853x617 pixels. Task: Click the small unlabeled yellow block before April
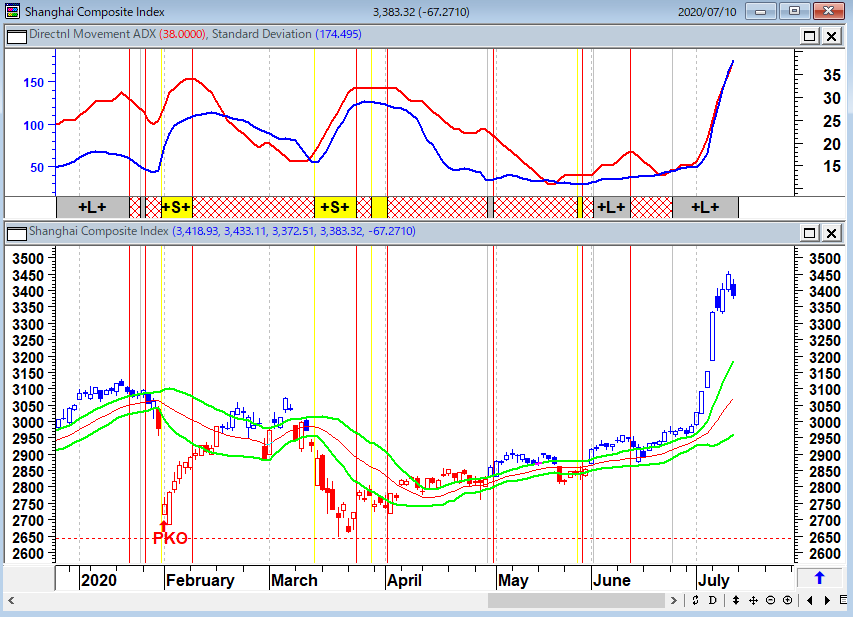coord(379,207)
